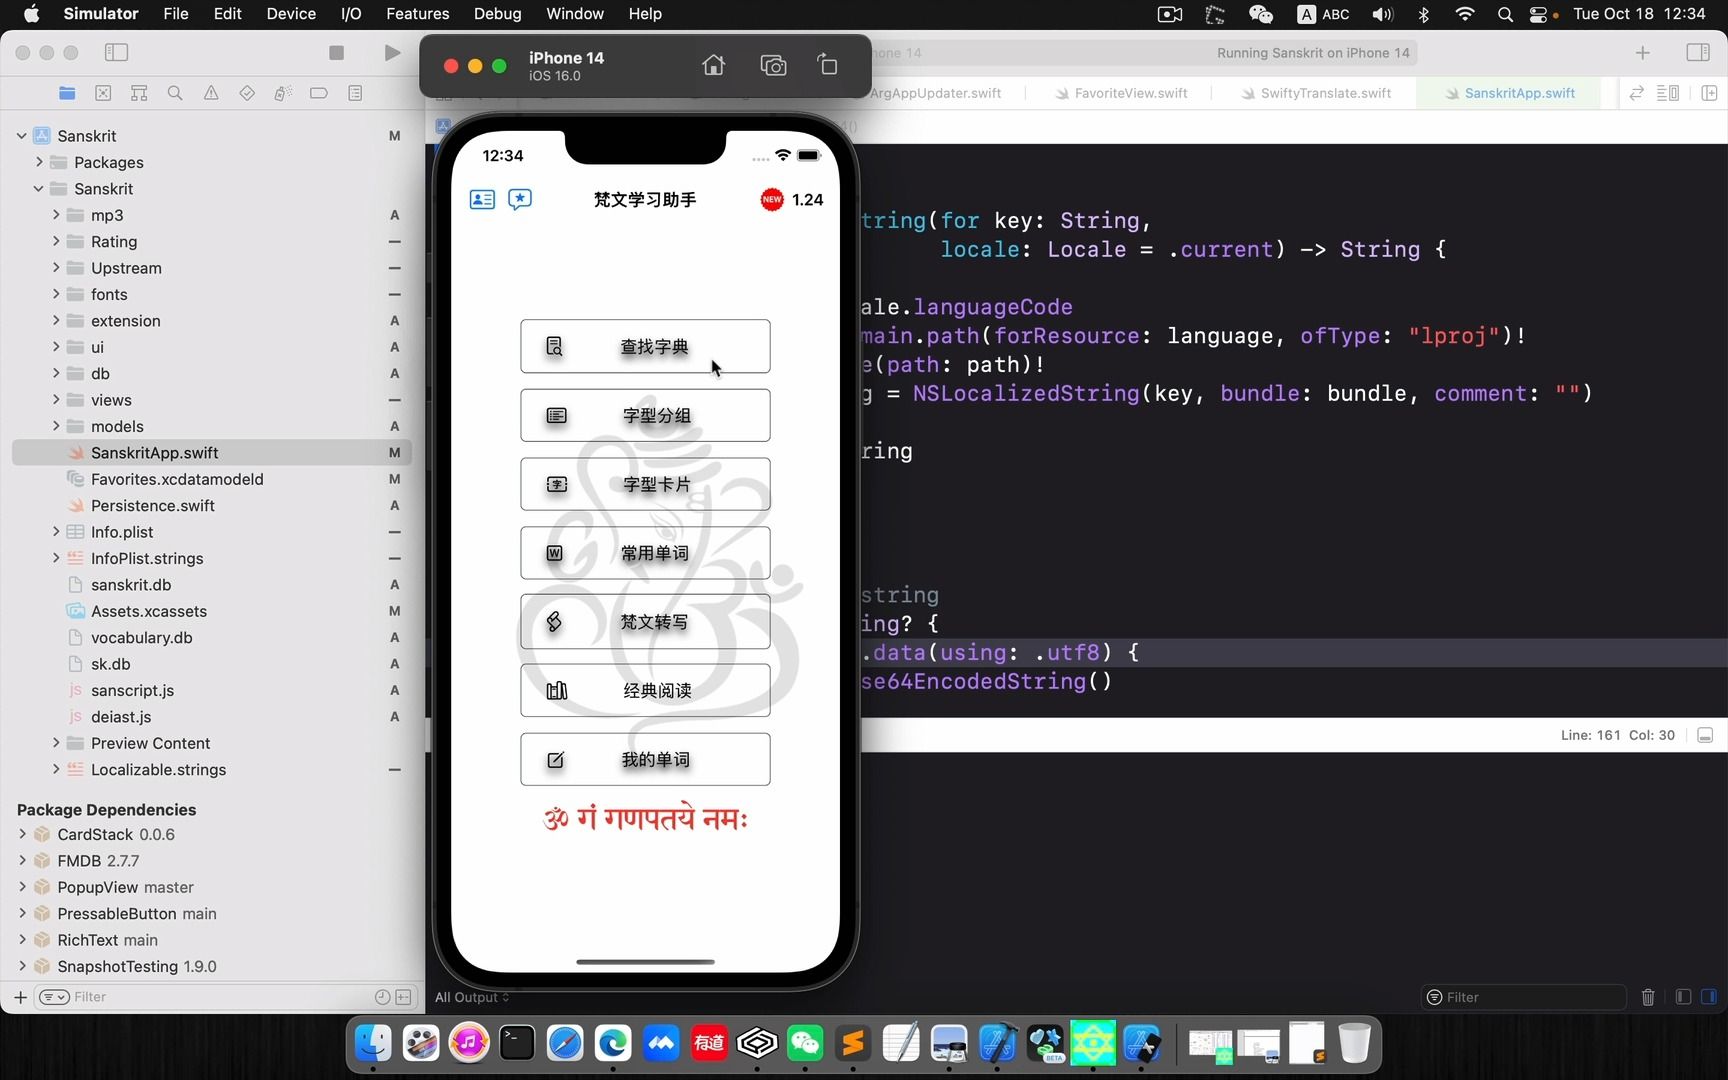Open the Report navigator
The image size is (1728, 1080).
click(355, 93)
